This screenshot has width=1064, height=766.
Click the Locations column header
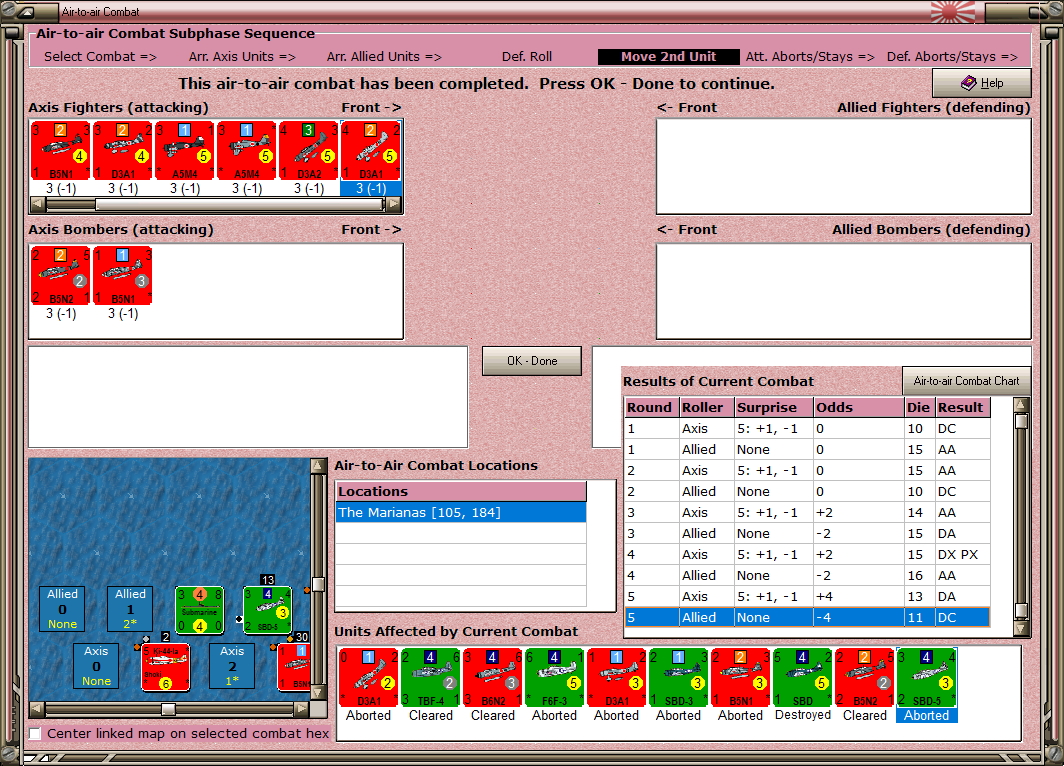461,491
